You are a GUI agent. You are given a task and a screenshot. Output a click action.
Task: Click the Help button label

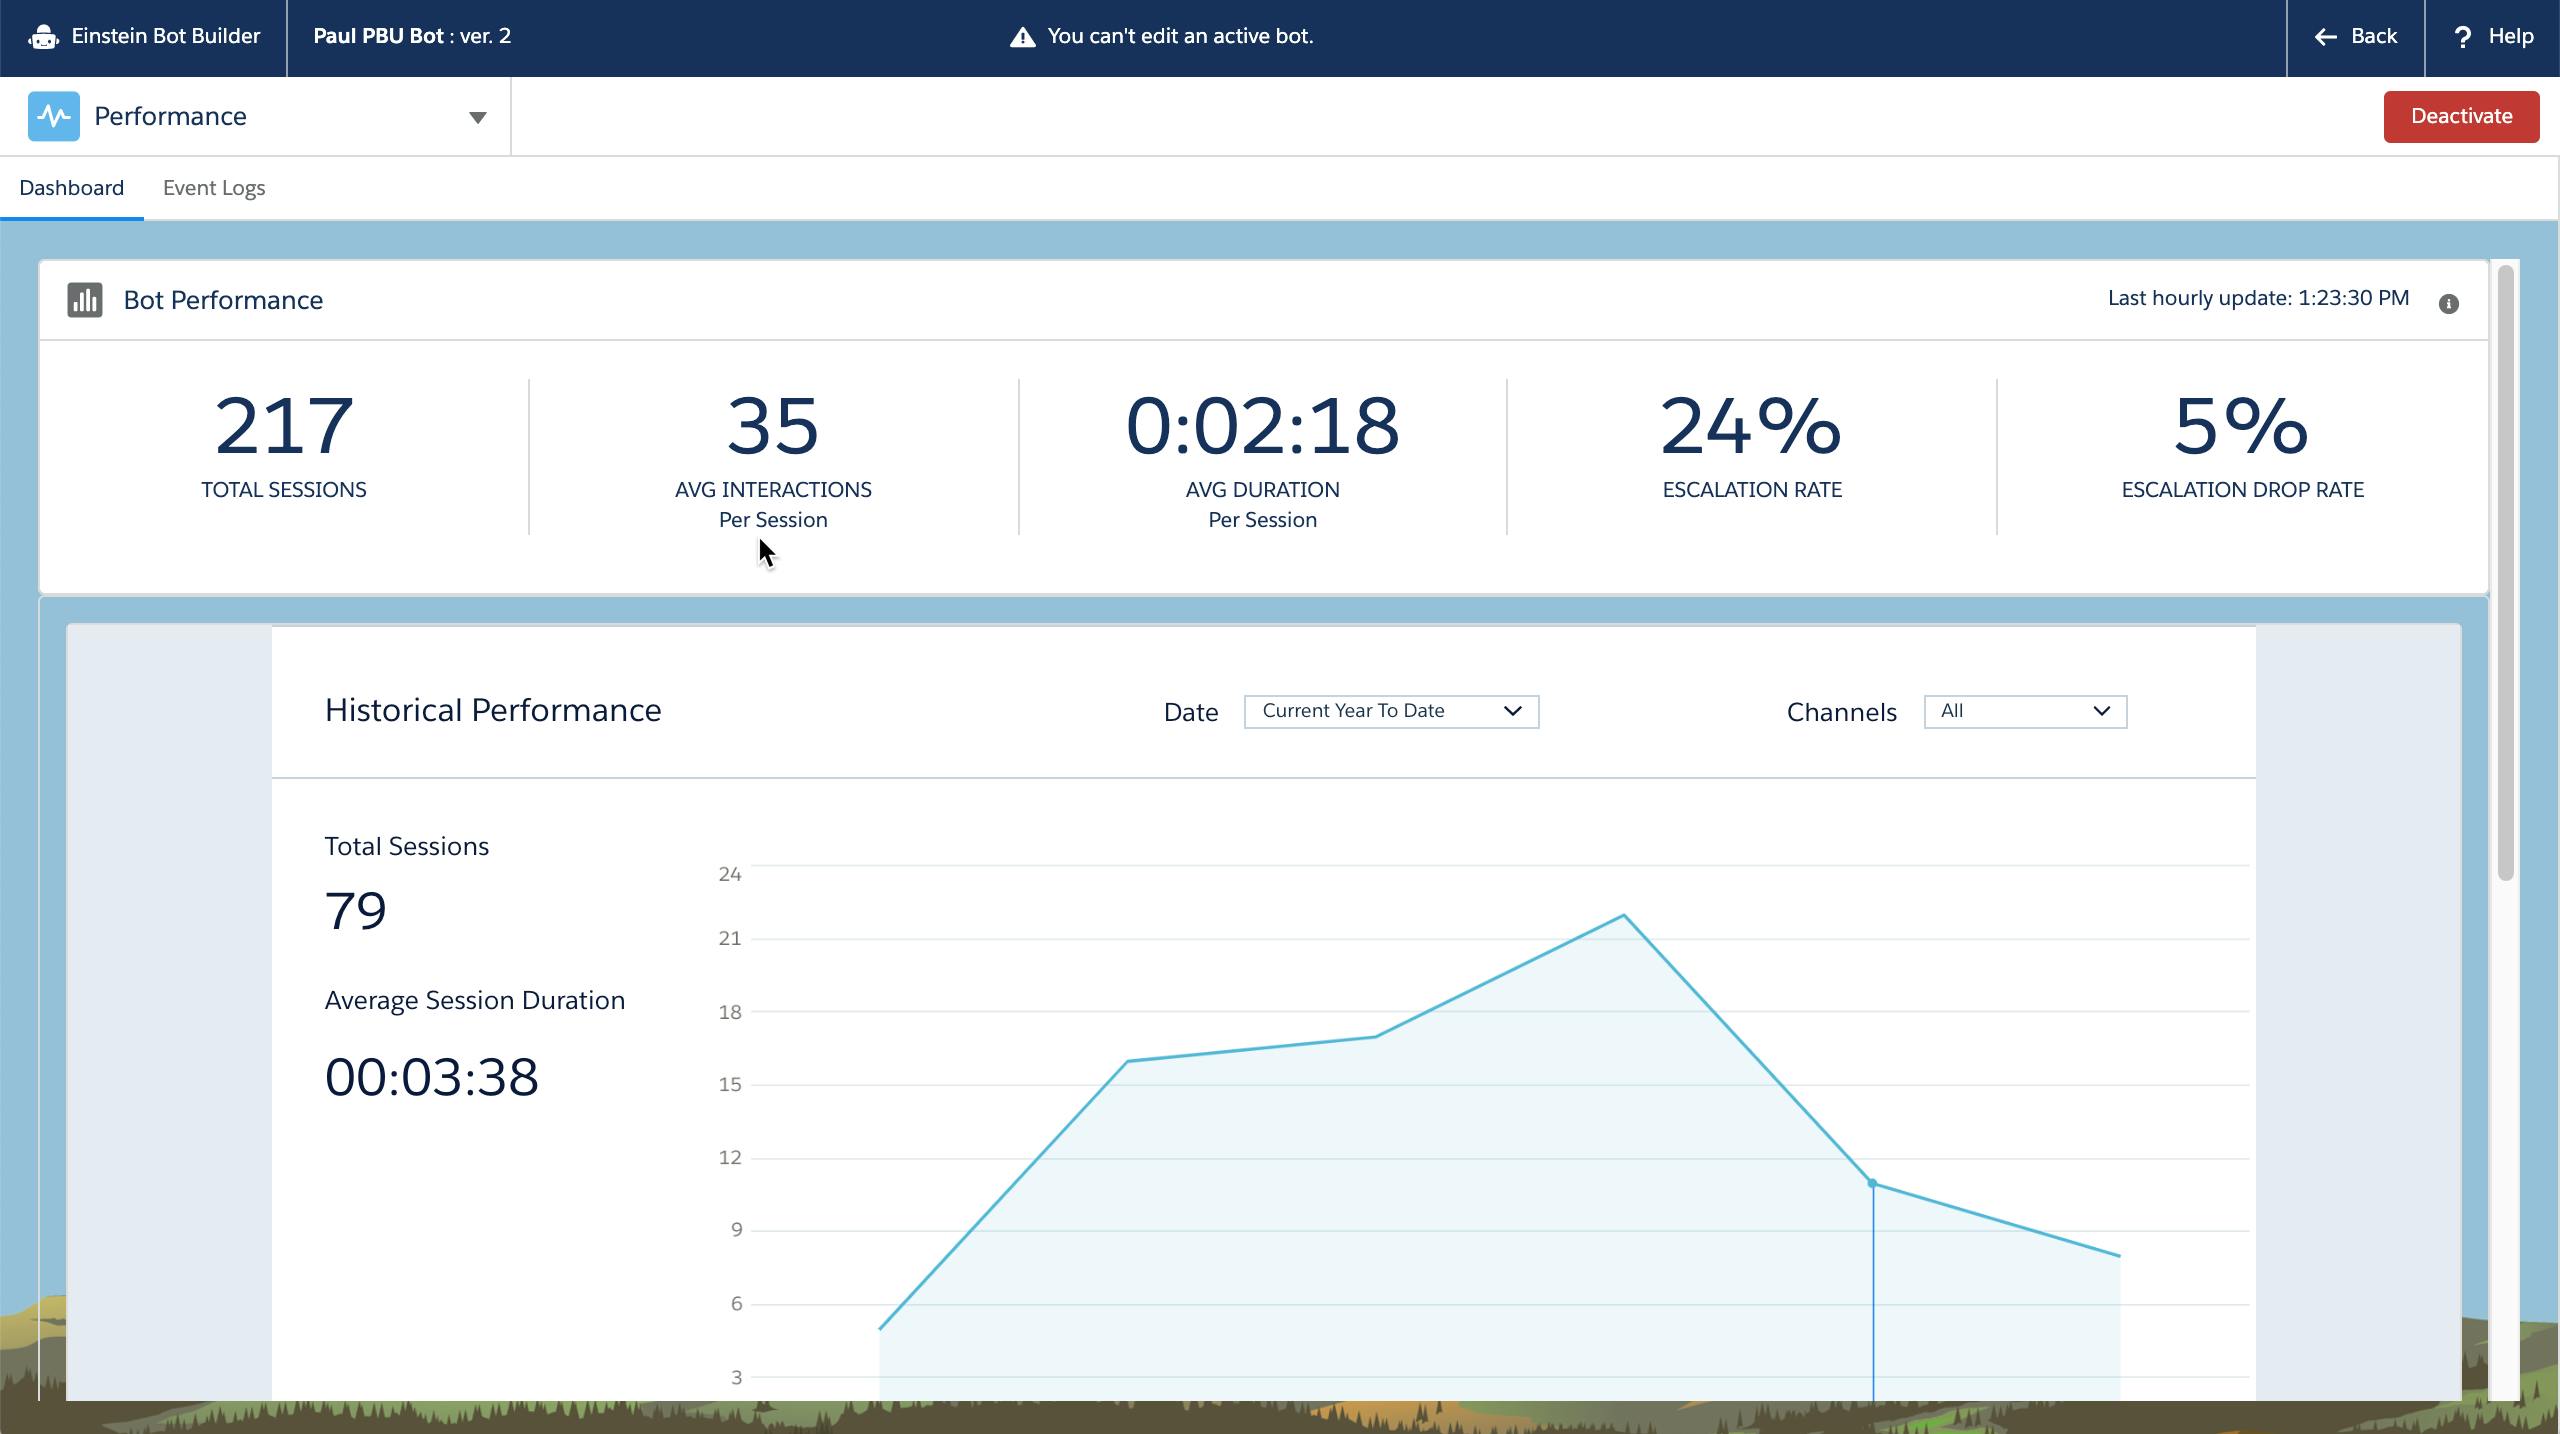click(x=2510, y=37)
